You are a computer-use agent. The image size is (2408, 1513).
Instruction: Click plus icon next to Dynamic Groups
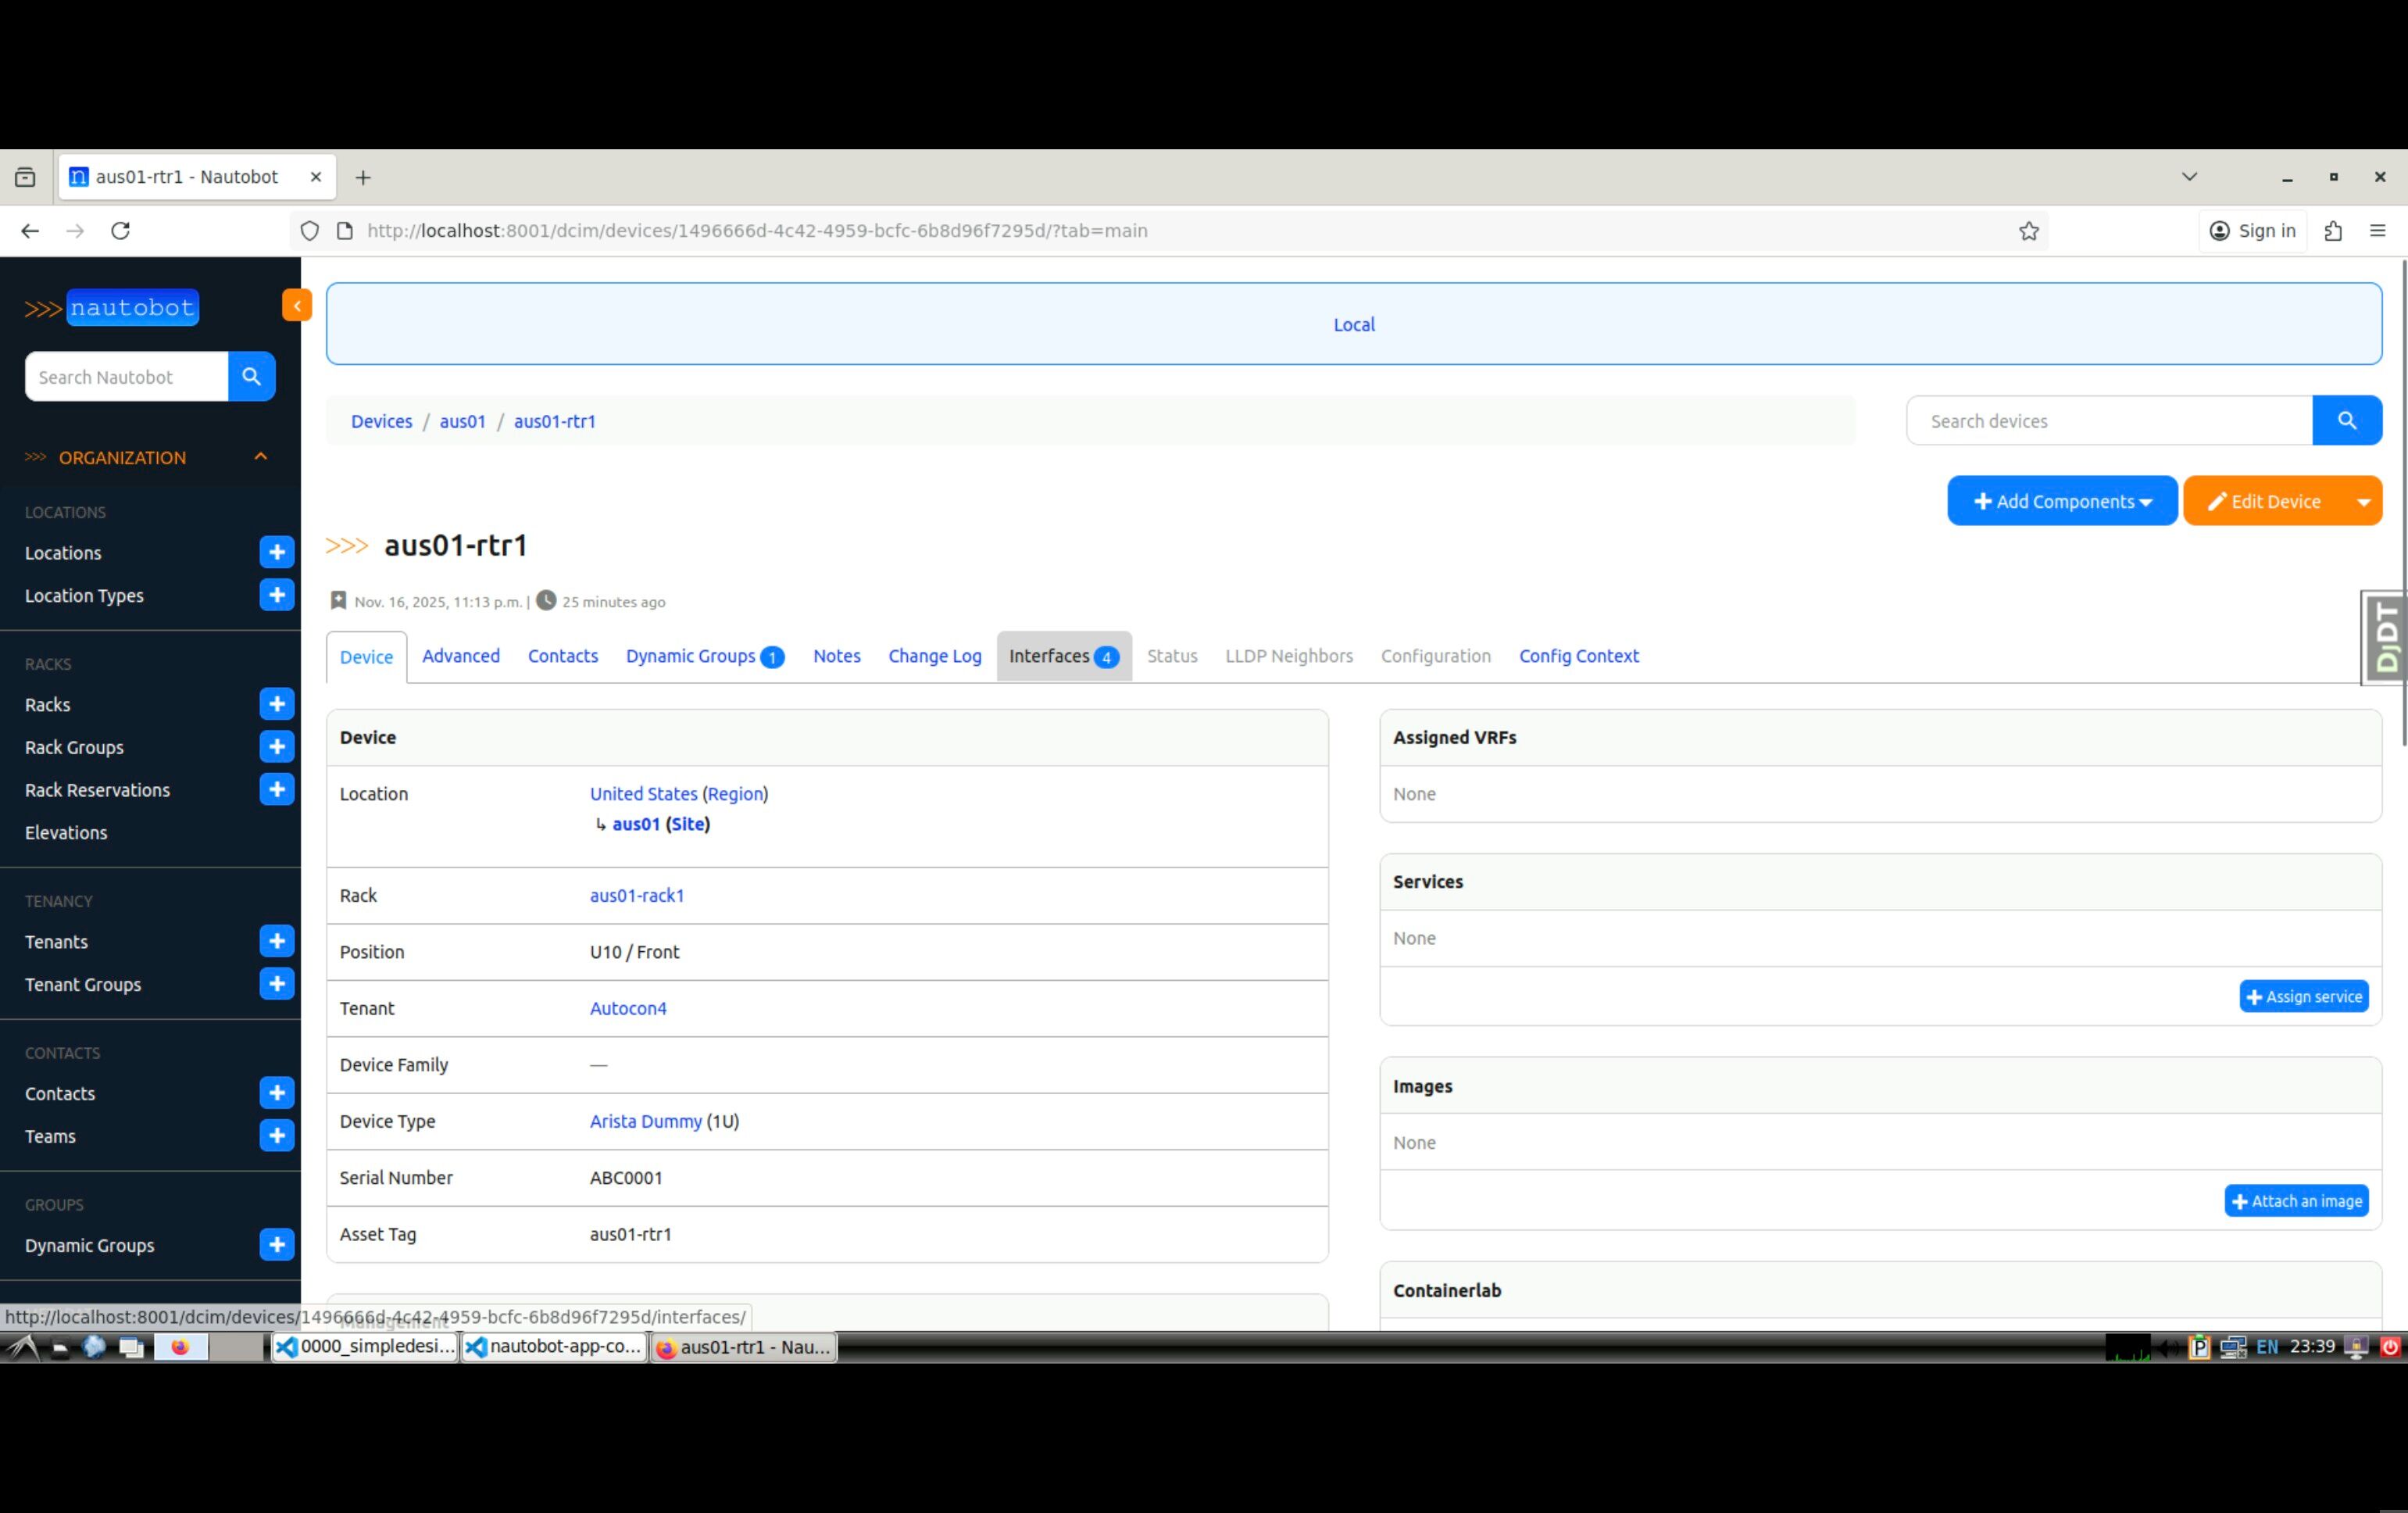(x=276, y=1245)
